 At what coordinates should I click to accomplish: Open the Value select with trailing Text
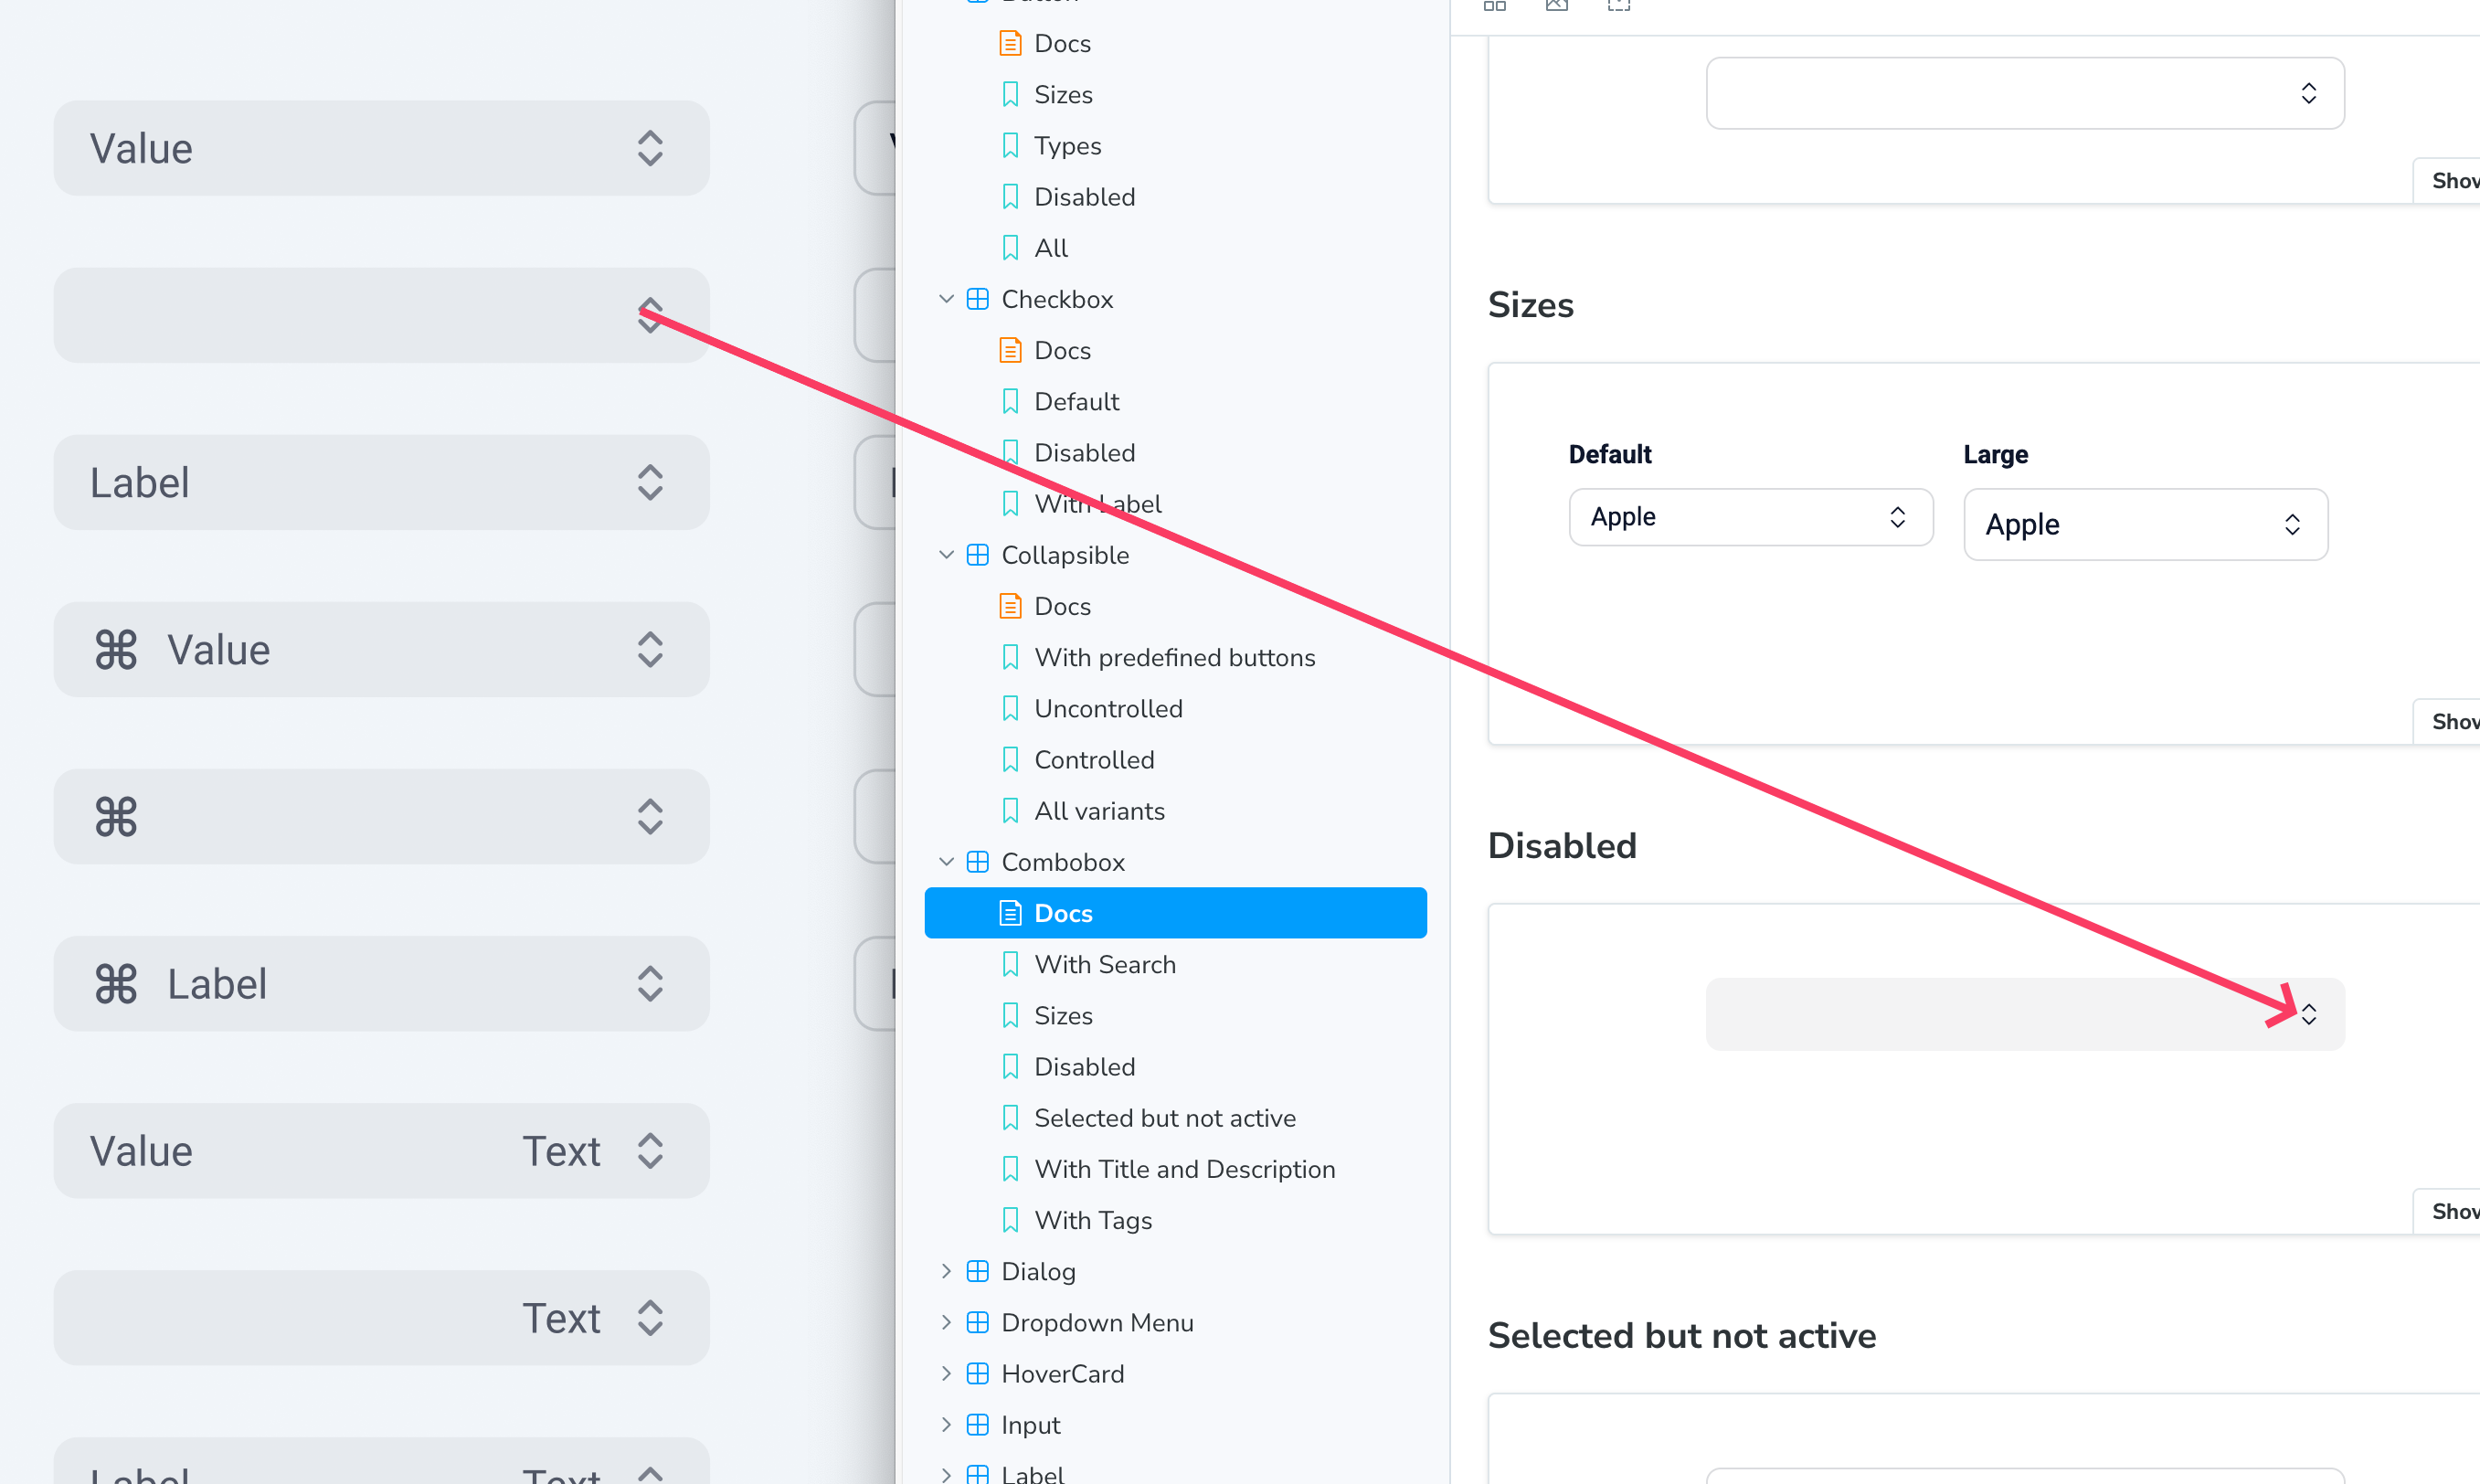click(381, 1150)
